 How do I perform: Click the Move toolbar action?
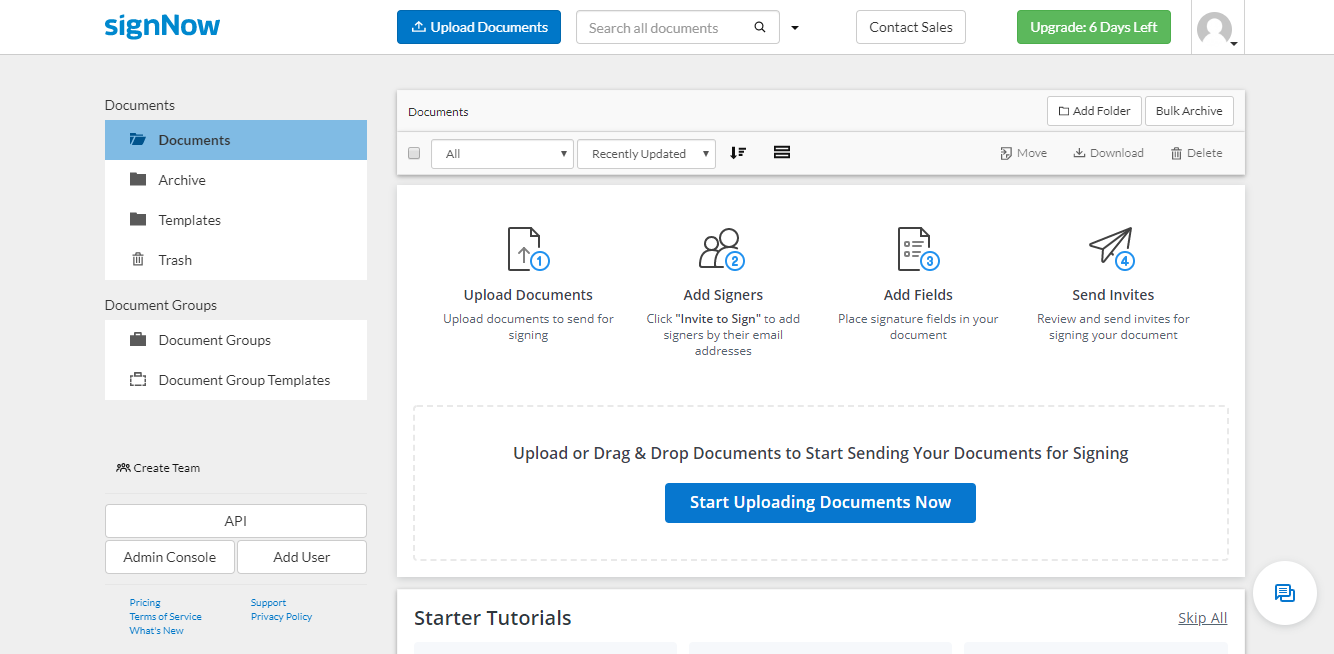(x=1023, y=153)
